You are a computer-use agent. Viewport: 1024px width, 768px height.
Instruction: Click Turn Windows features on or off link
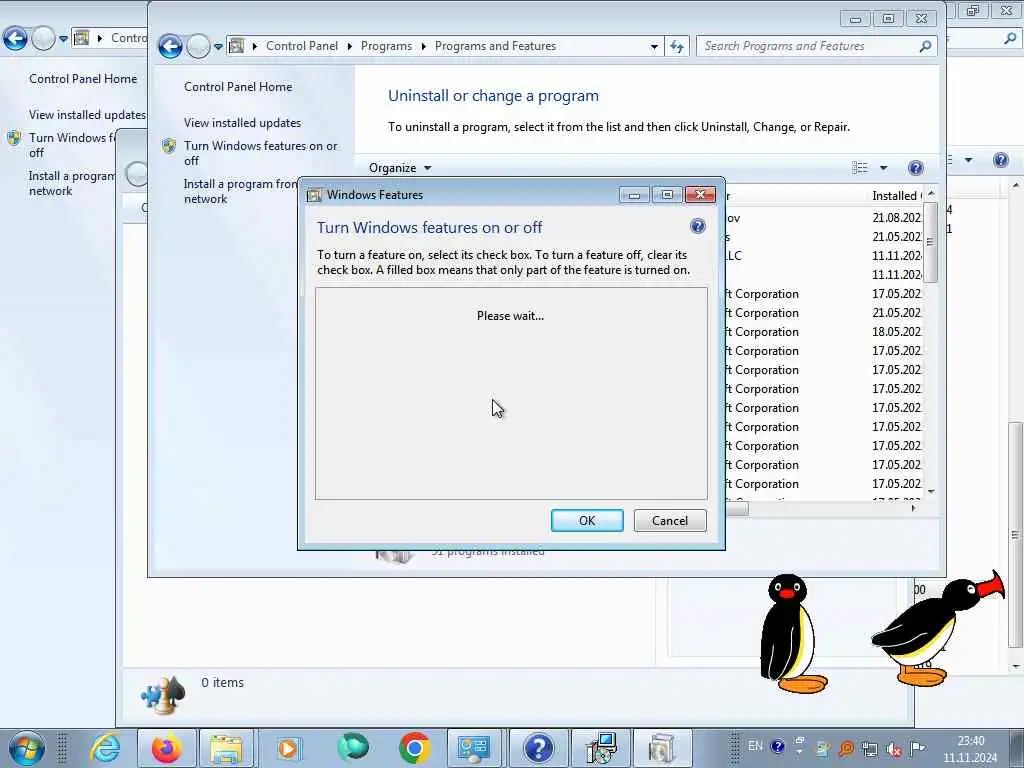click(261, 153)
